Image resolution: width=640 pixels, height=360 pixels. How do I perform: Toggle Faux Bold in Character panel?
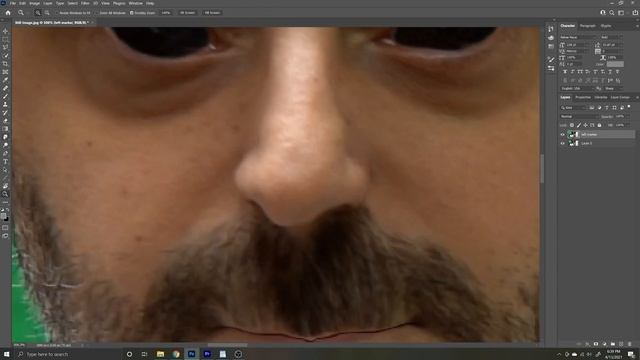point(565,72)
